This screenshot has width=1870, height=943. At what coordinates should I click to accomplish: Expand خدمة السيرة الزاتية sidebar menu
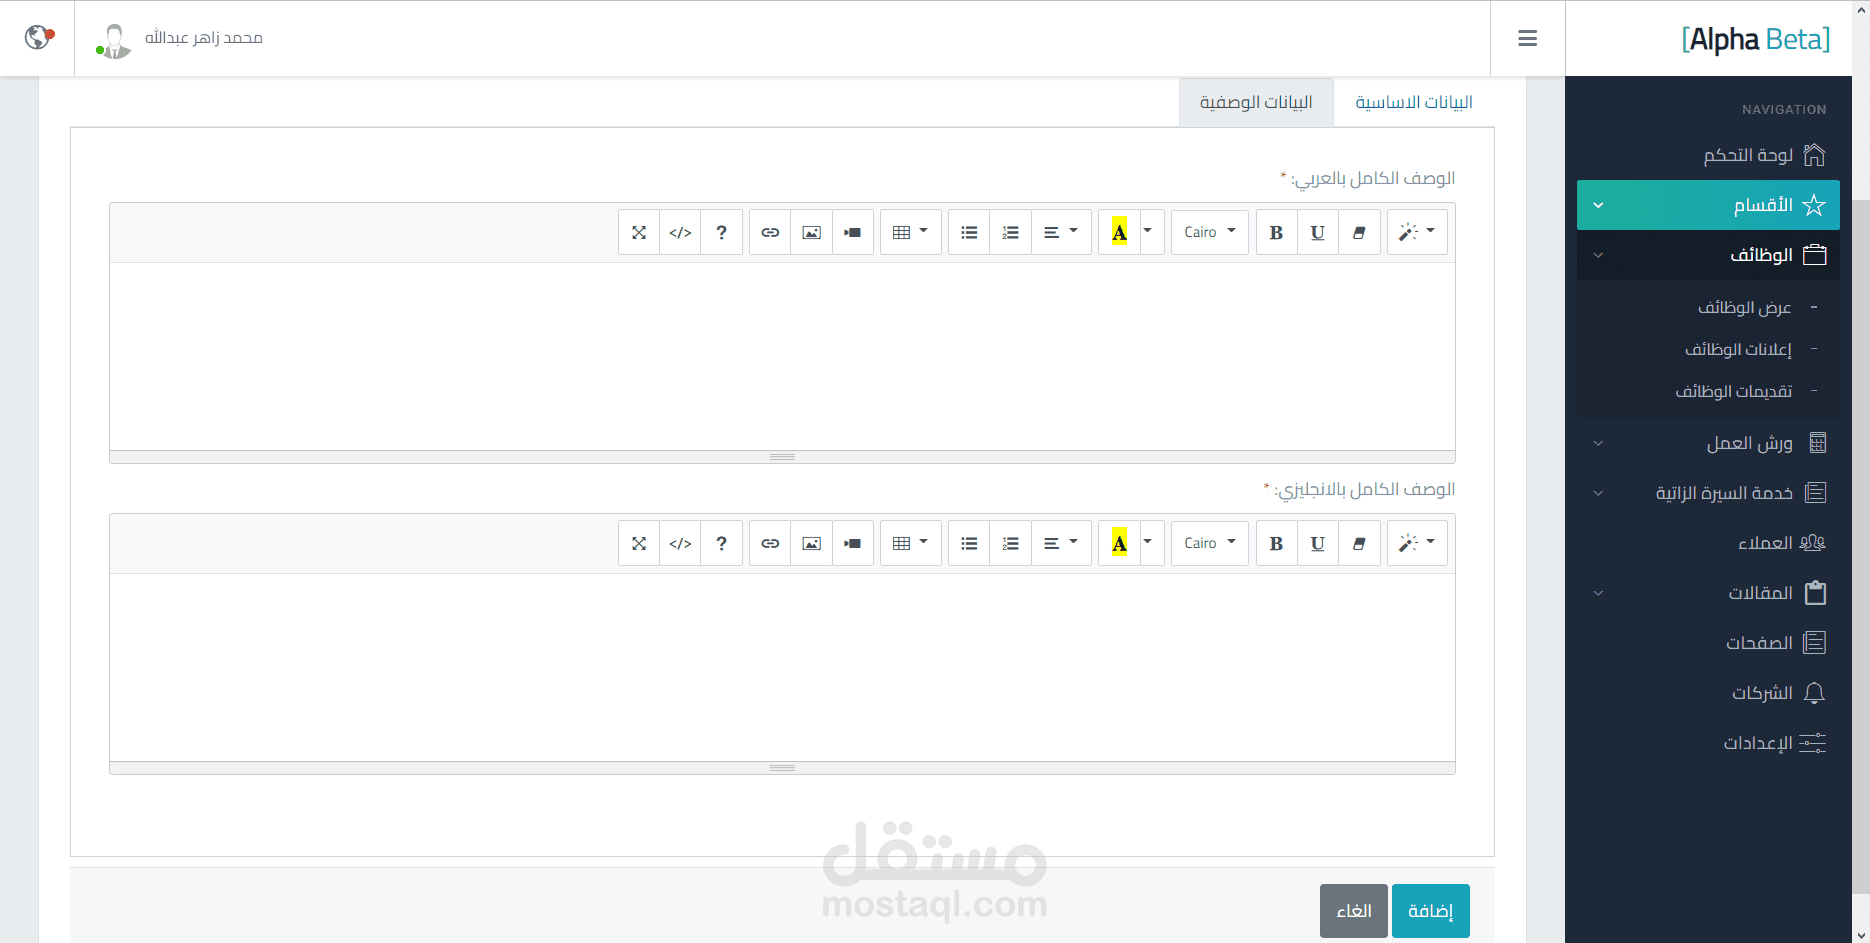click(x=1708, y=493)
